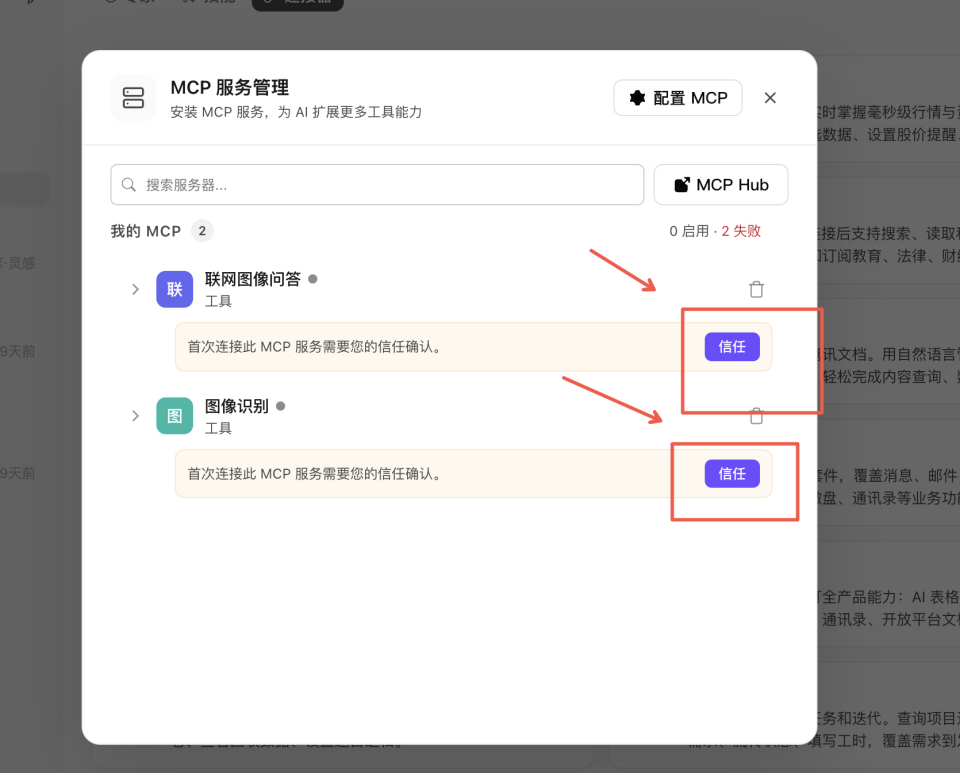Click the MCP 服务管理 dialog title
Screen dimensions: 960x773
click(230, 88)
